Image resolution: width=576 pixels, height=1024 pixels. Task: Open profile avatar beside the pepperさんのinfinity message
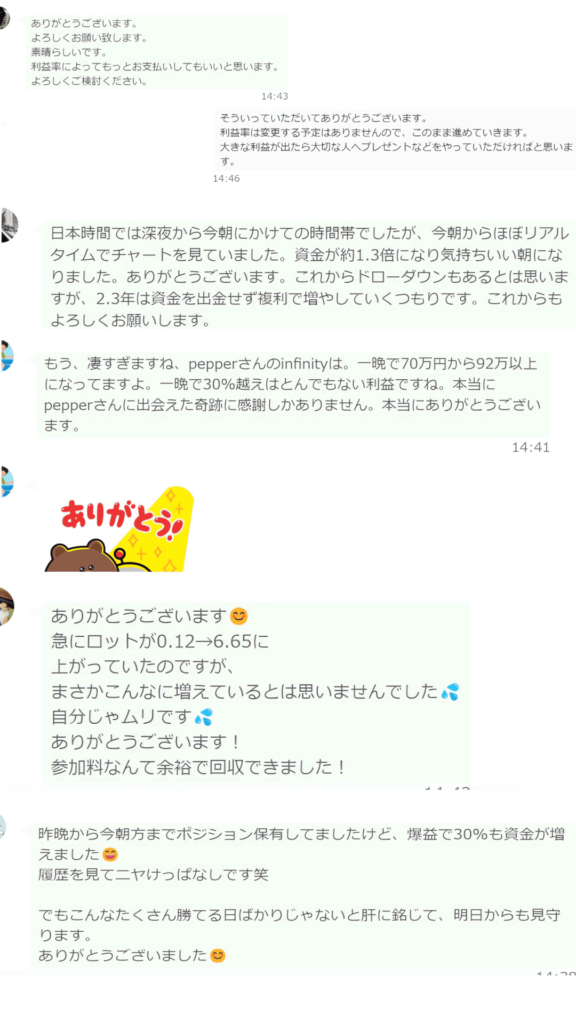(6, 356)
